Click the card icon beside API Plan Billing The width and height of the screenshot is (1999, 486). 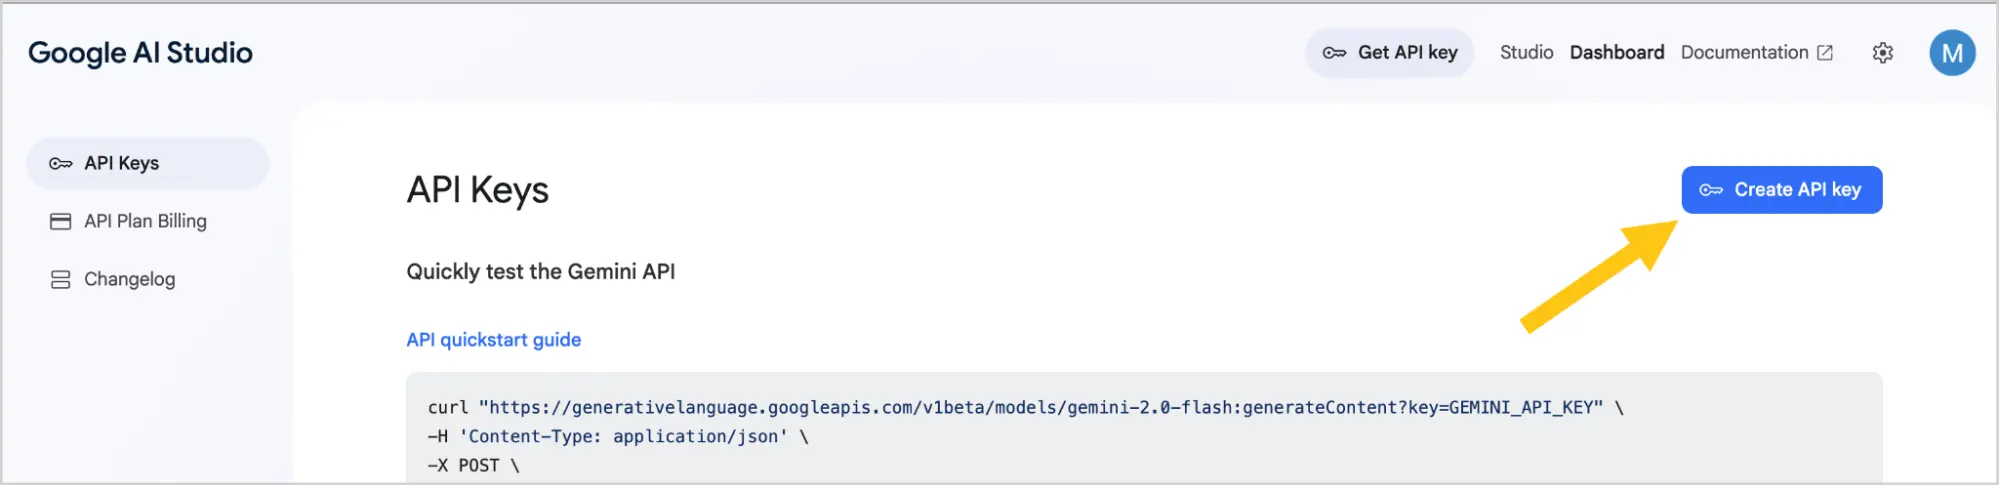[x=61, y=222]
